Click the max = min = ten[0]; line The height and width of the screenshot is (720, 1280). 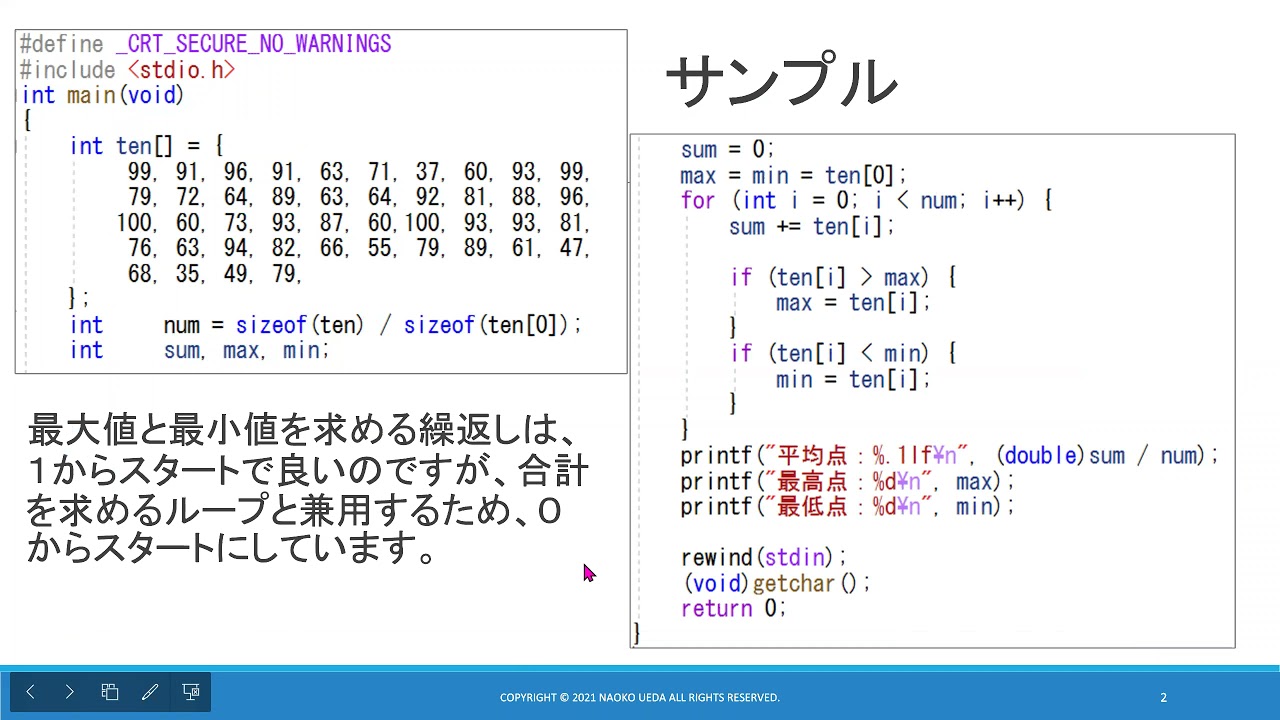coord(793,176)
